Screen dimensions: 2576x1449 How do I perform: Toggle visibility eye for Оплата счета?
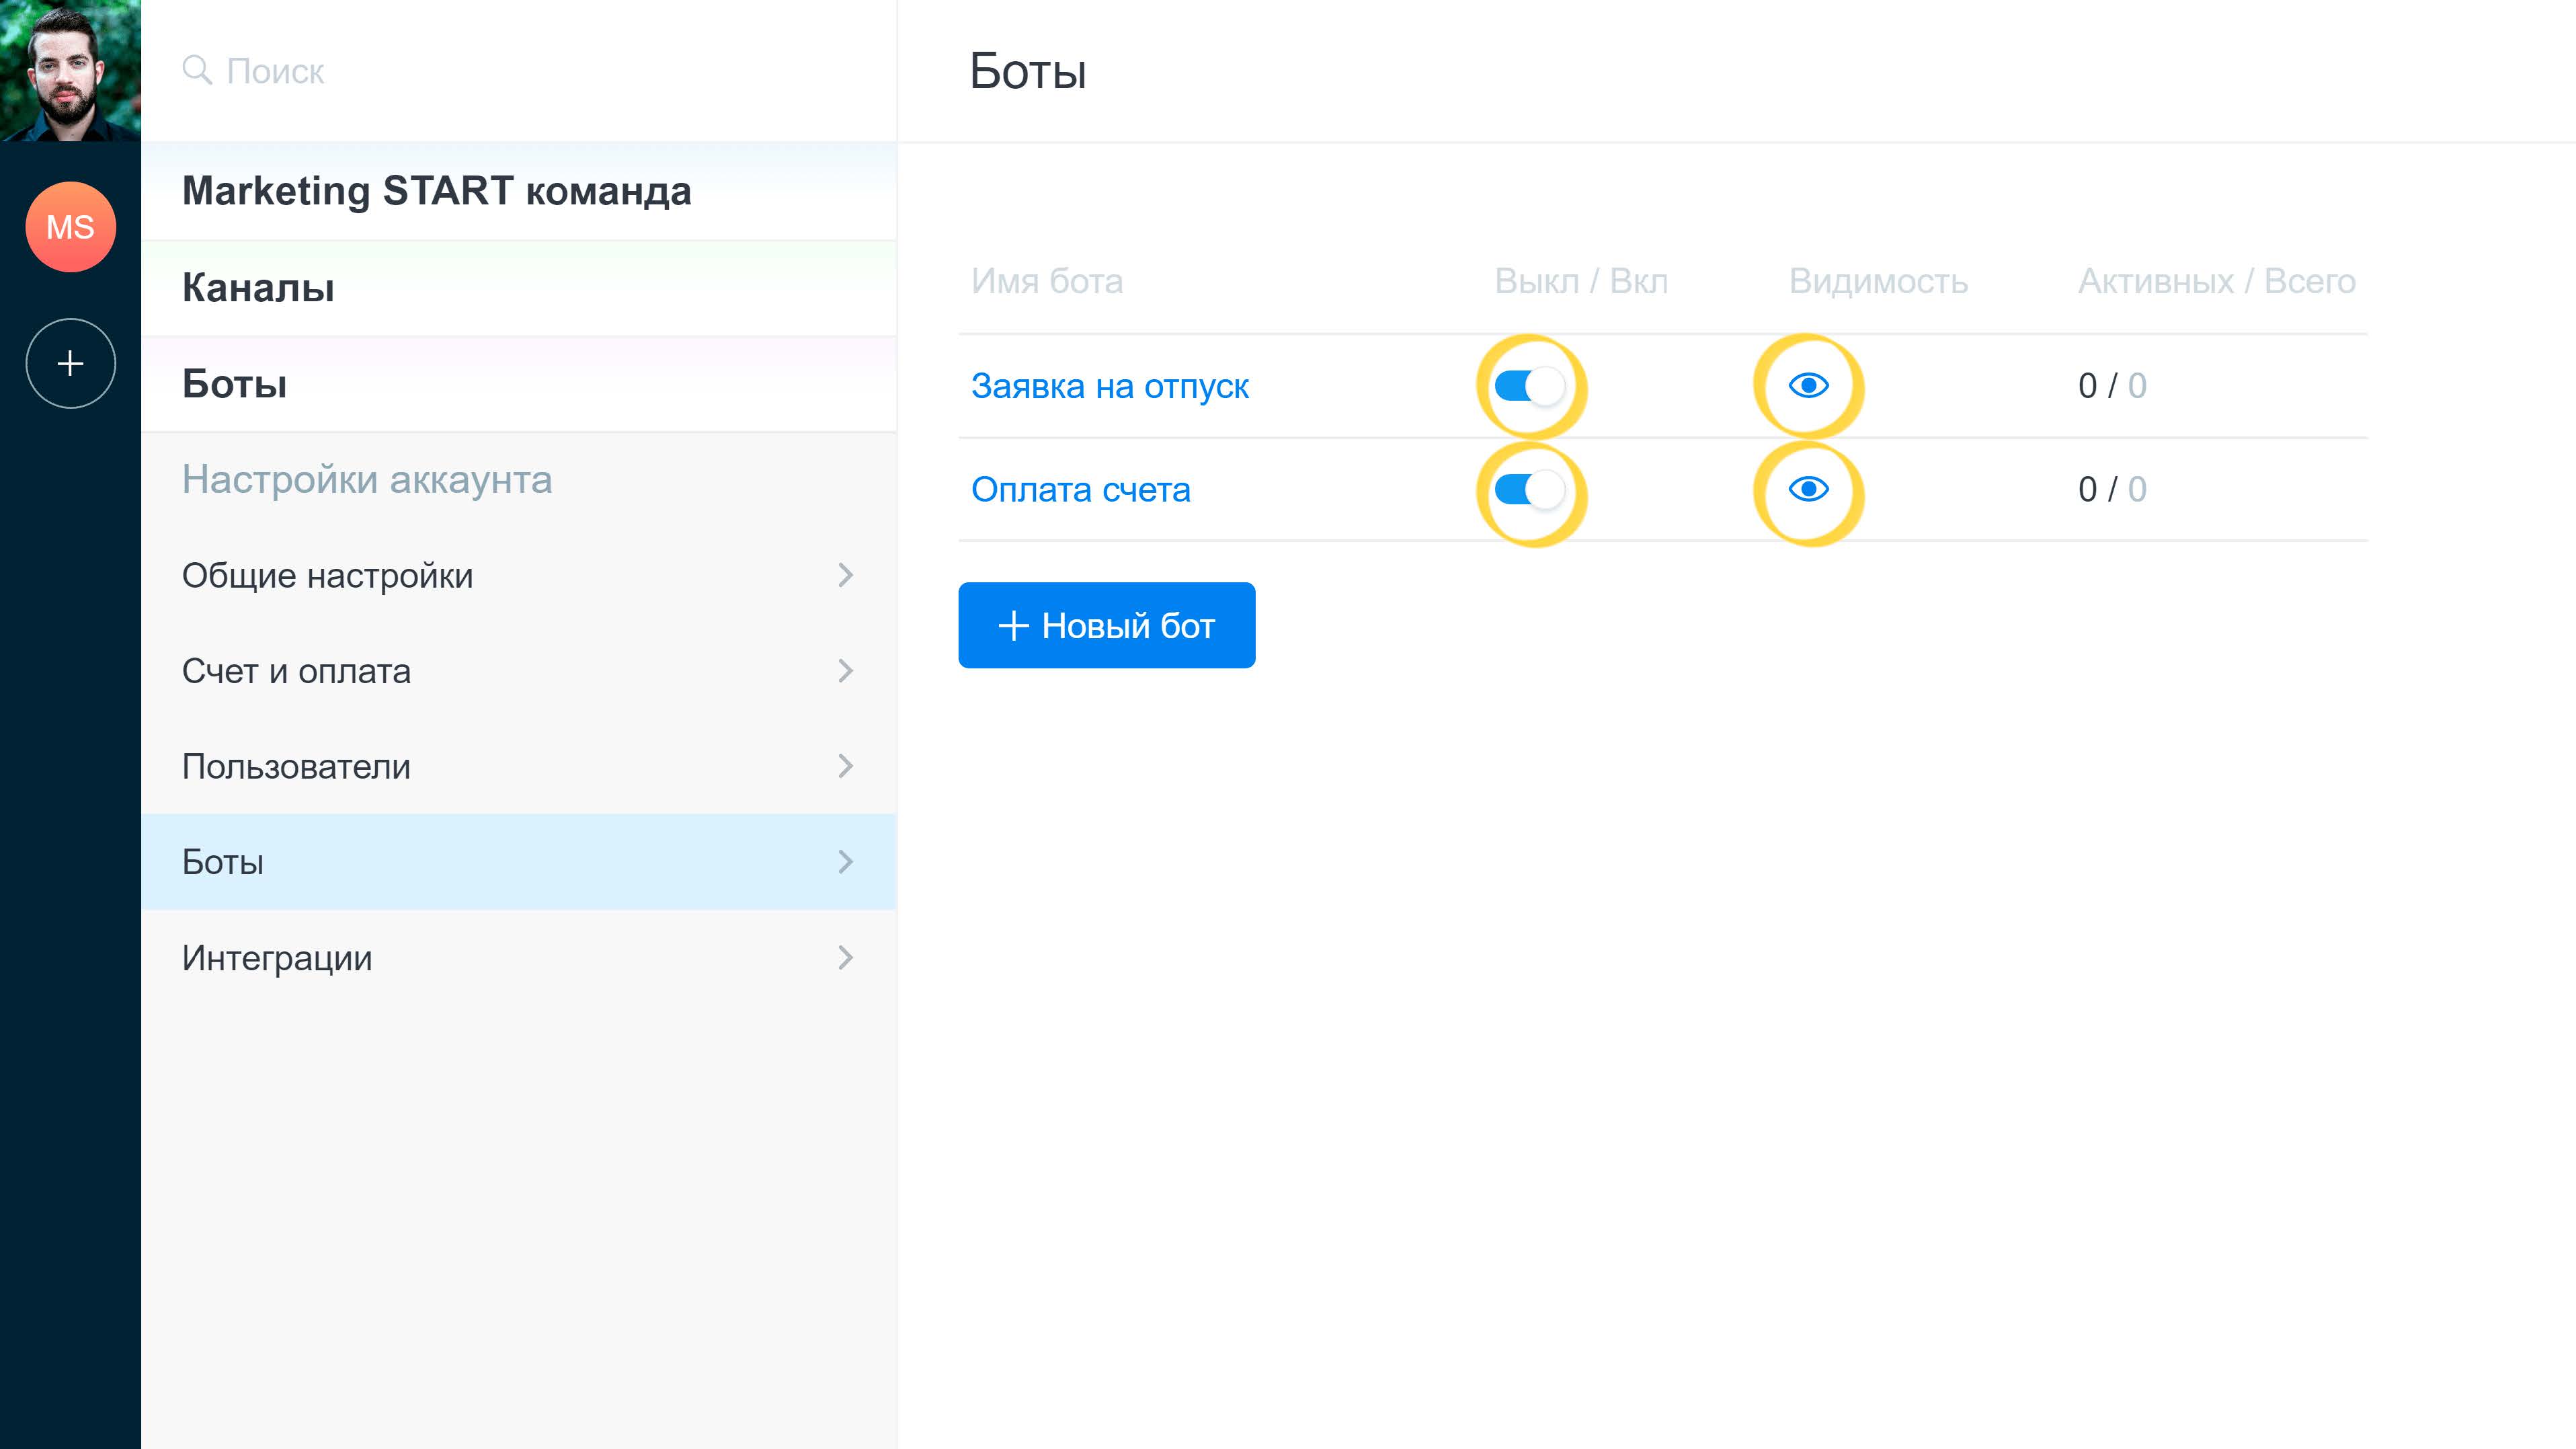[x=1808, y=489]
